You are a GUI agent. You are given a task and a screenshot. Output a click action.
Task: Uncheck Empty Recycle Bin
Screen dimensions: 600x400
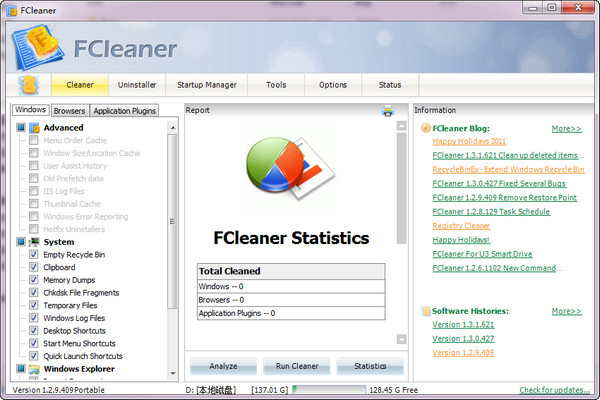tap(34, 255)
